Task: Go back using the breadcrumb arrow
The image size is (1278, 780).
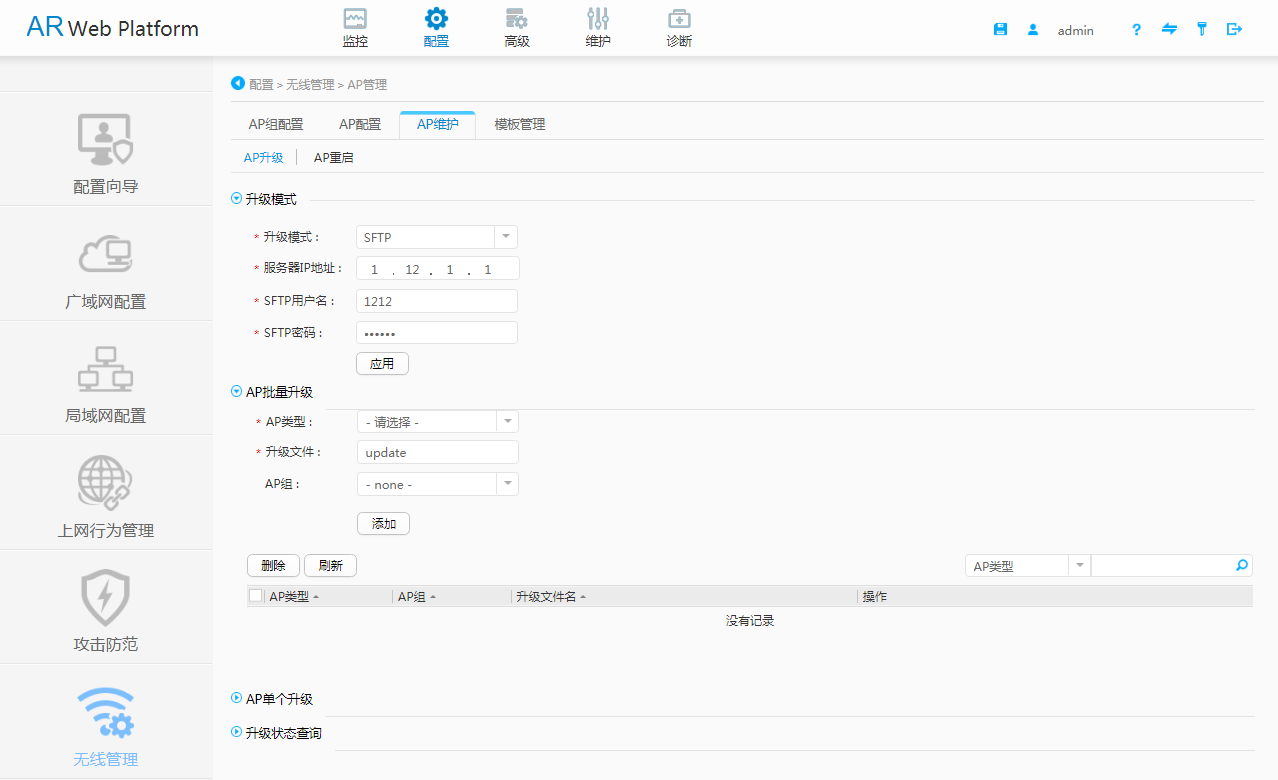Action: click(x=238, y=84)
